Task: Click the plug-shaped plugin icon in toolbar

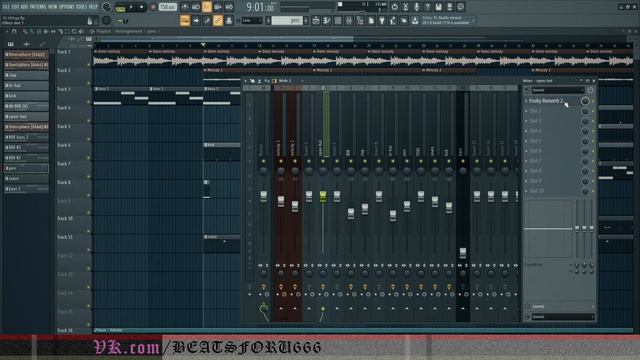Action: point(382,20)
